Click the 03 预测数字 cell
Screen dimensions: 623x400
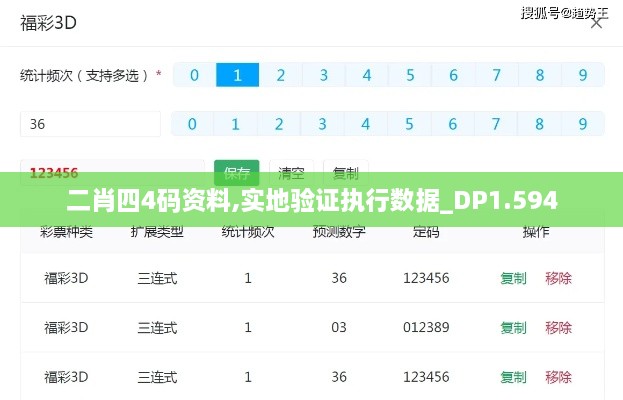(x=339, y=327)
